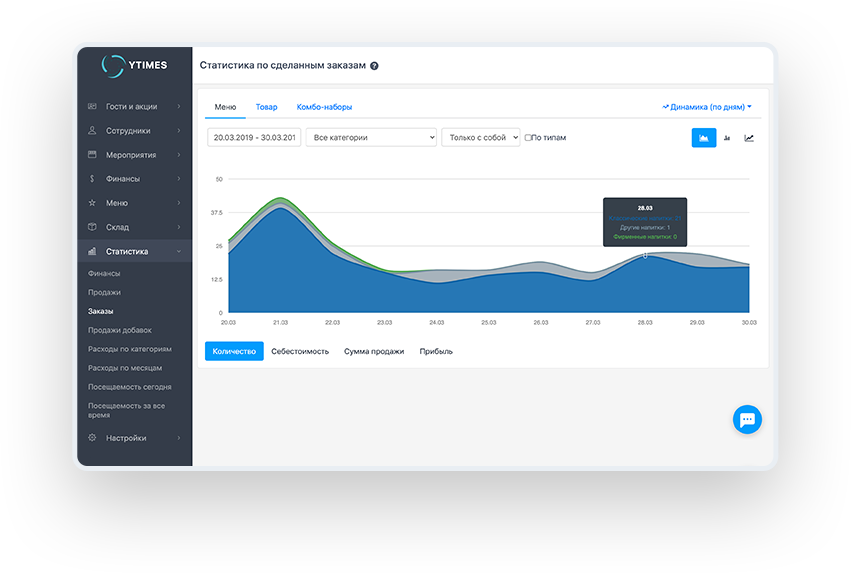Open the chat support bubble
Viewport: 851px width, 573px height.
(x=747, y=419)
